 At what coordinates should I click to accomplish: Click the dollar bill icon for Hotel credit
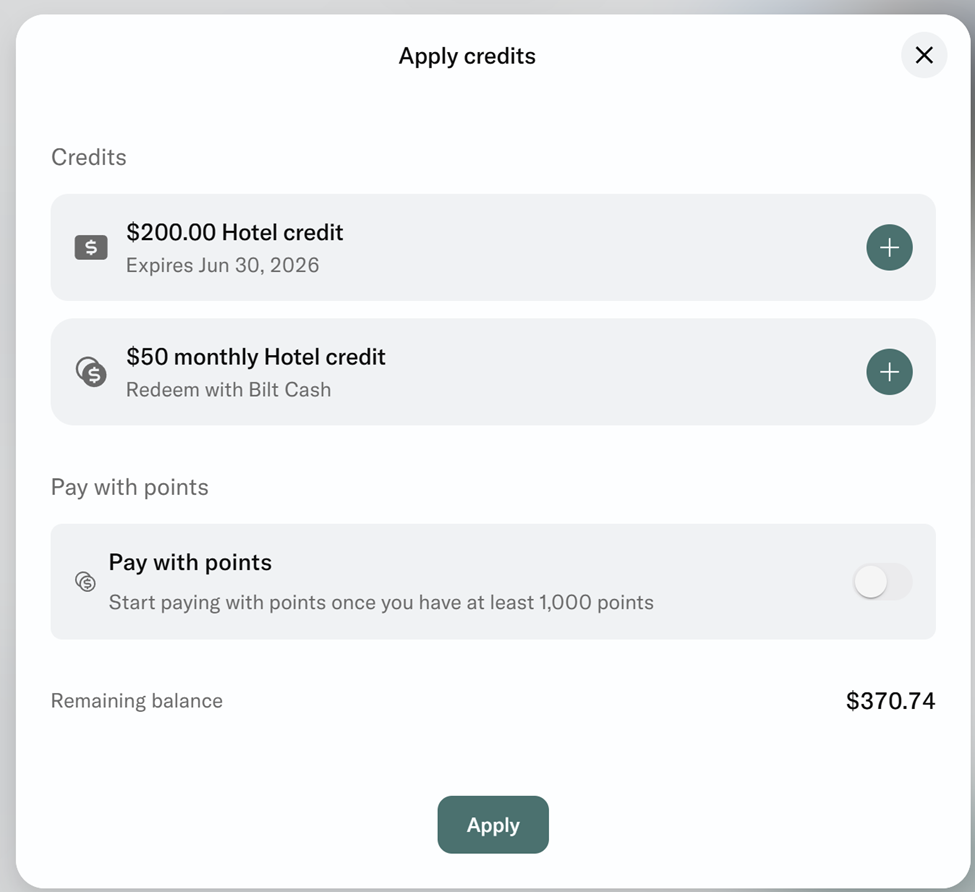click(91, 247)
